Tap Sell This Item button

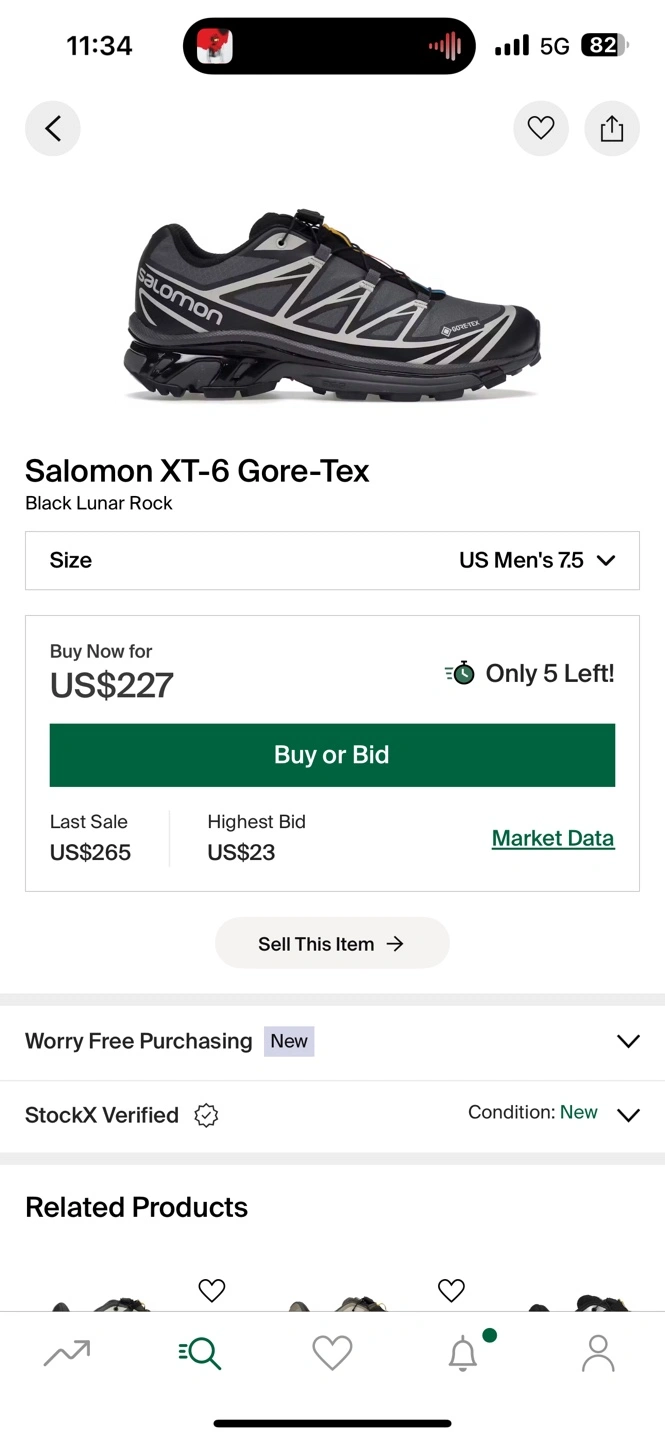(x=332, y=943)
